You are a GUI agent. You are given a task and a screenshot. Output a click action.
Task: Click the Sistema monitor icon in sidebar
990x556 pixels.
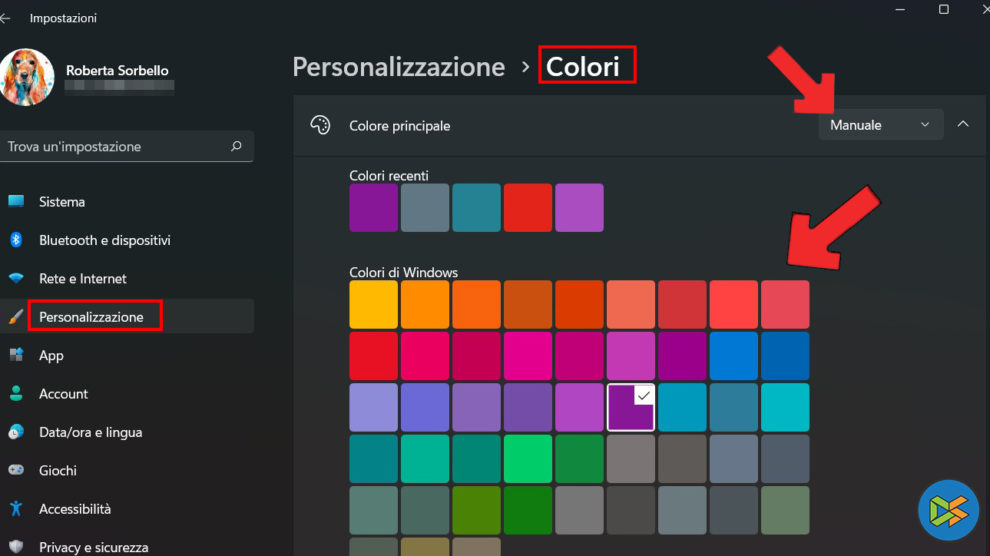click(16, 201)
